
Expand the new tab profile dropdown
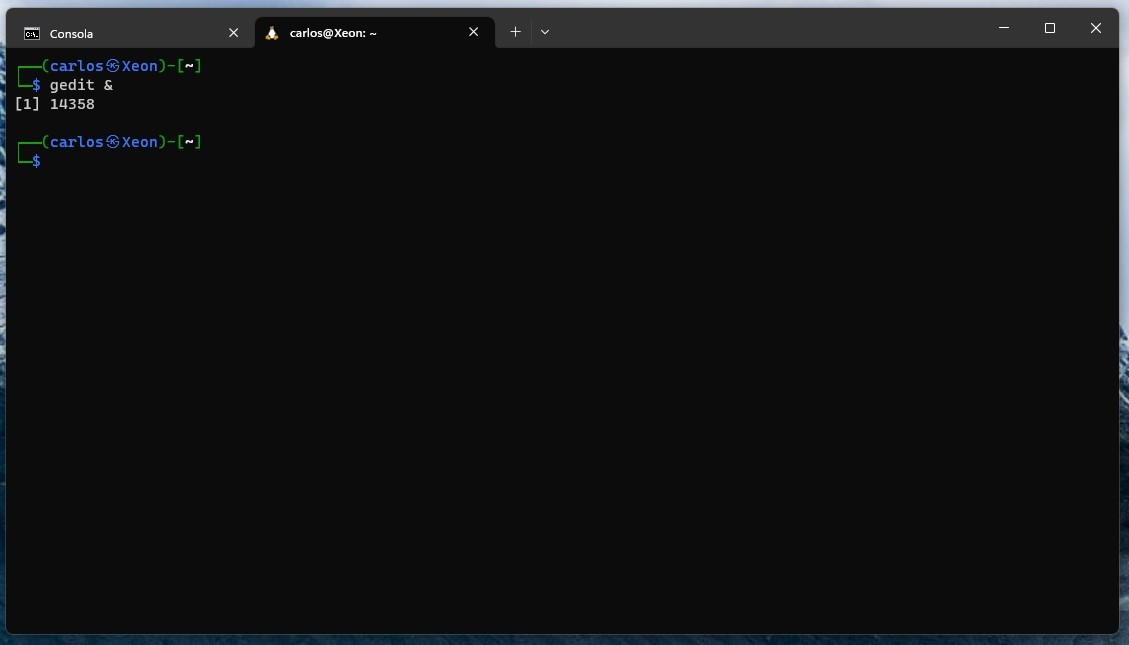tap(545, 32)
